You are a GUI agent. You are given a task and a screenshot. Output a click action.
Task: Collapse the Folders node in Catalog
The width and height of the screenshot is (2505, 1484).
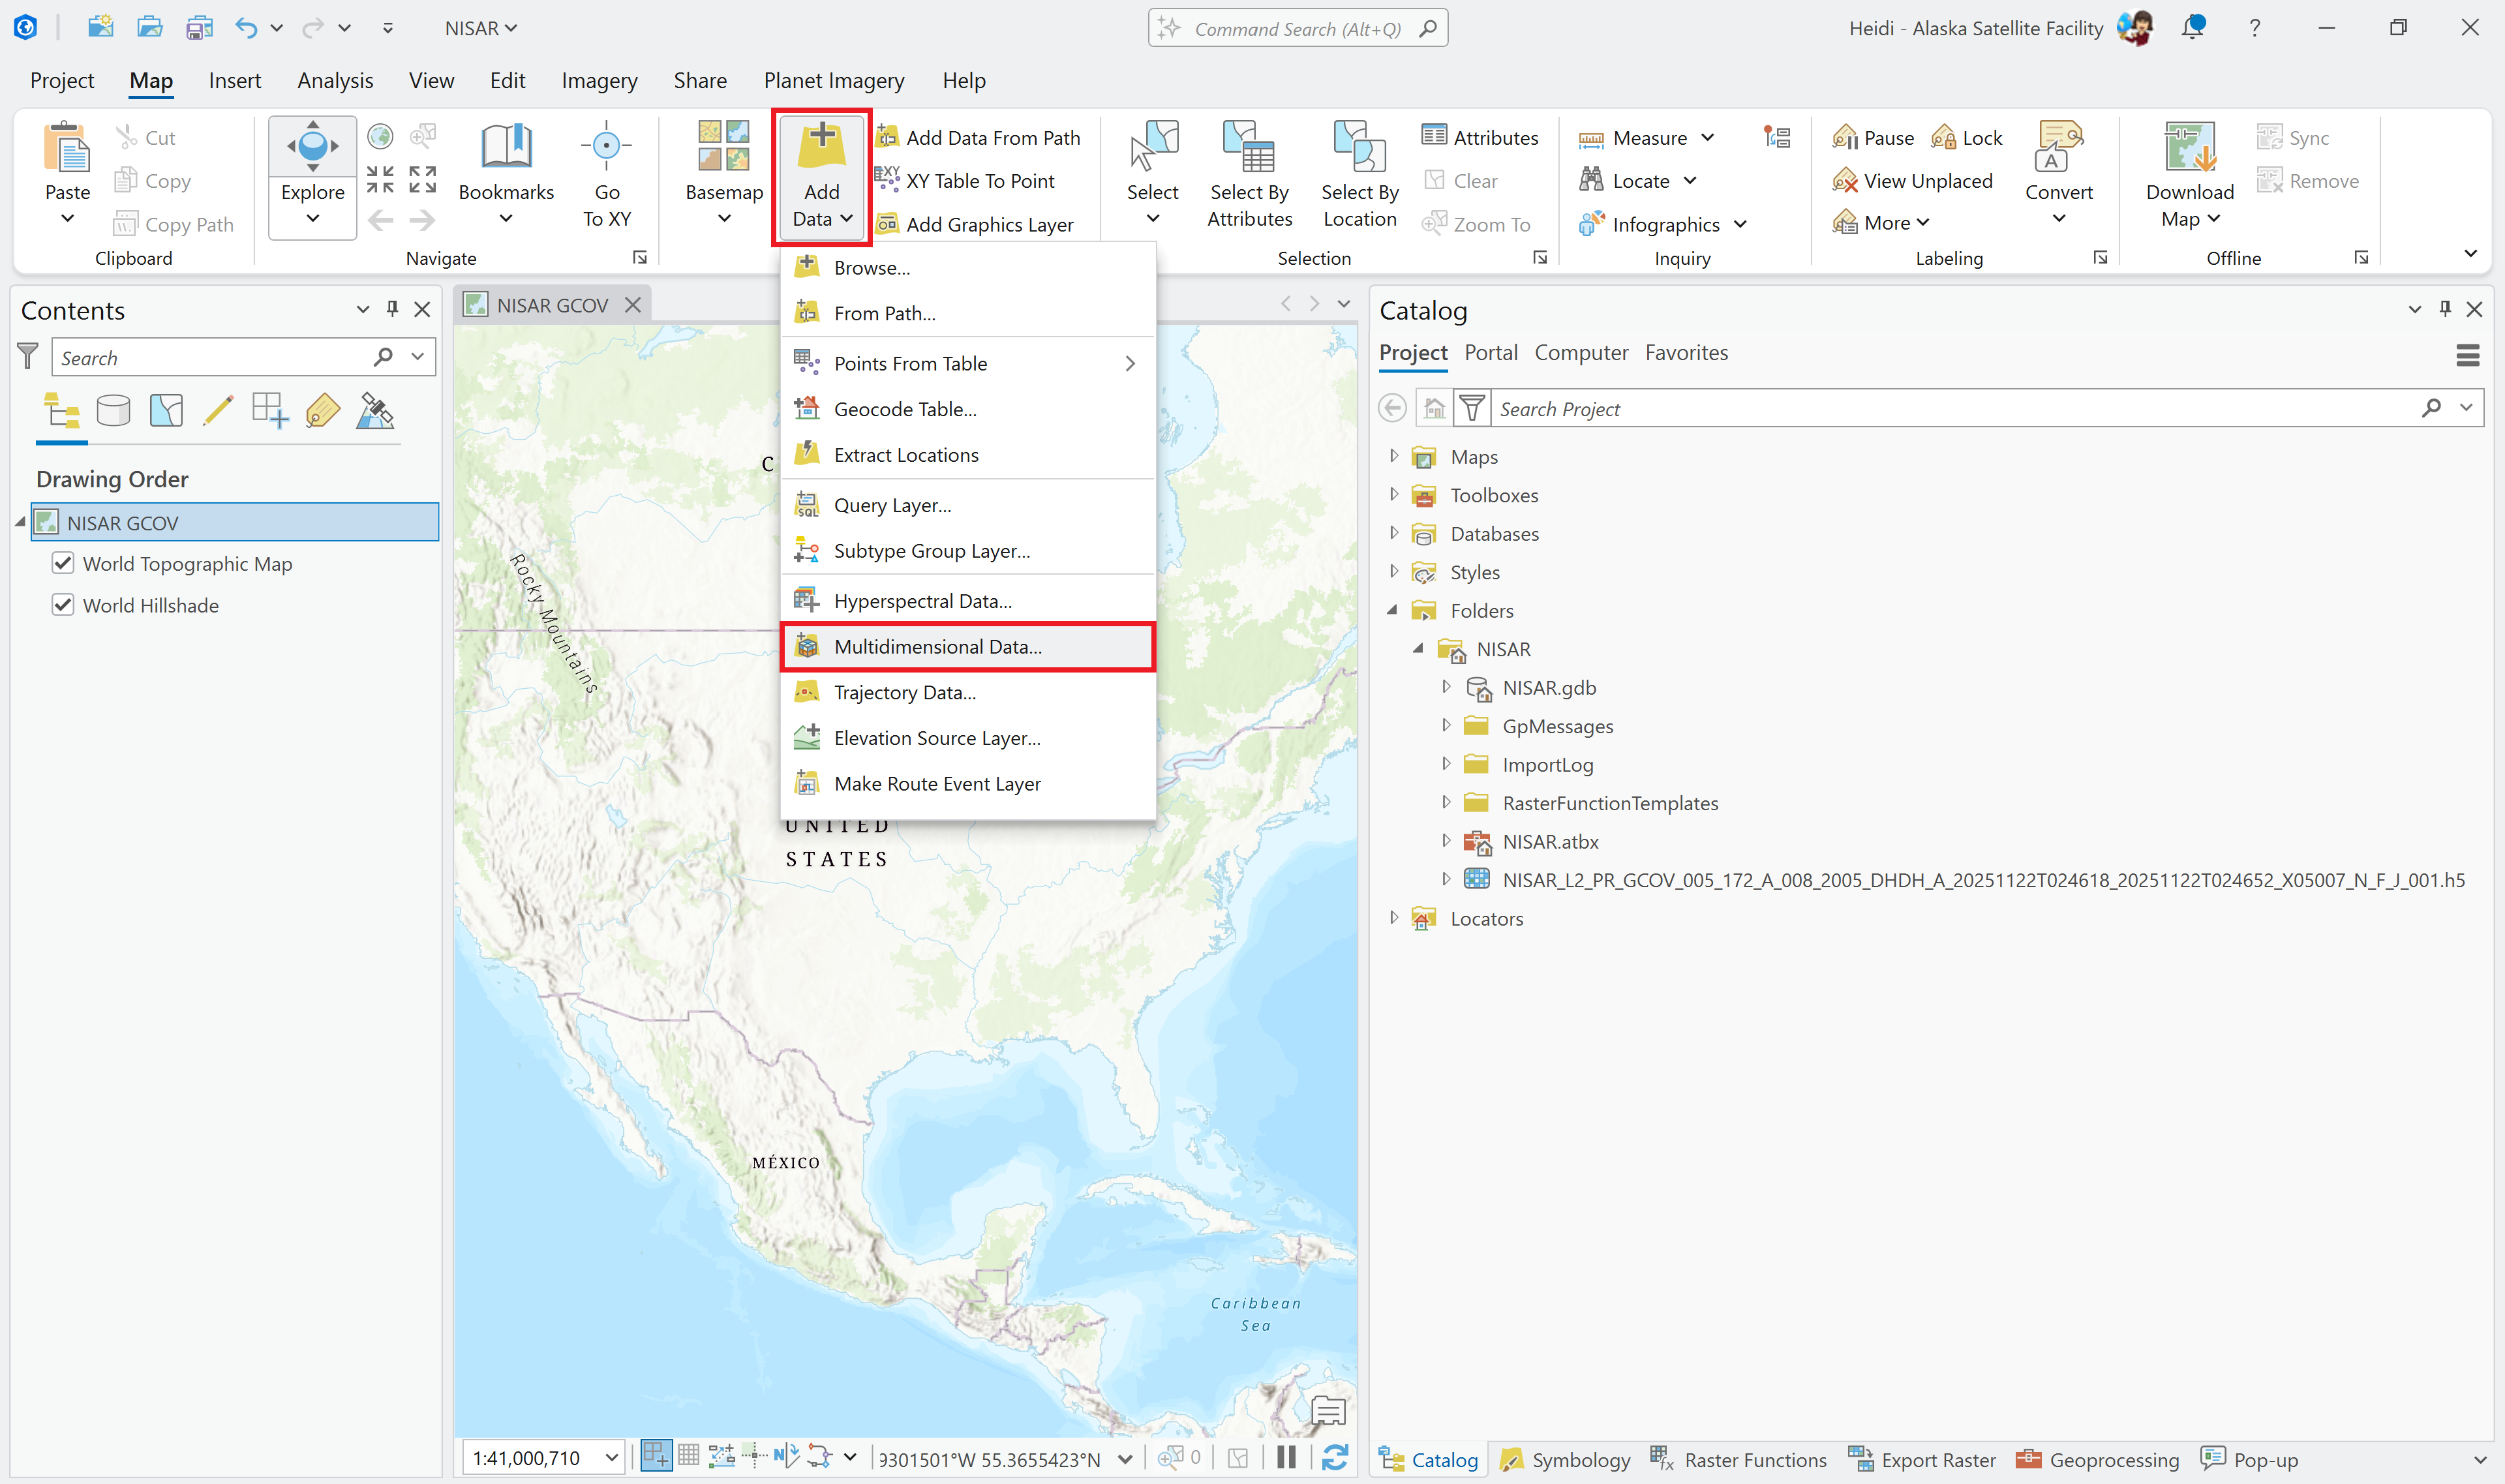(x=1392, y=610)
